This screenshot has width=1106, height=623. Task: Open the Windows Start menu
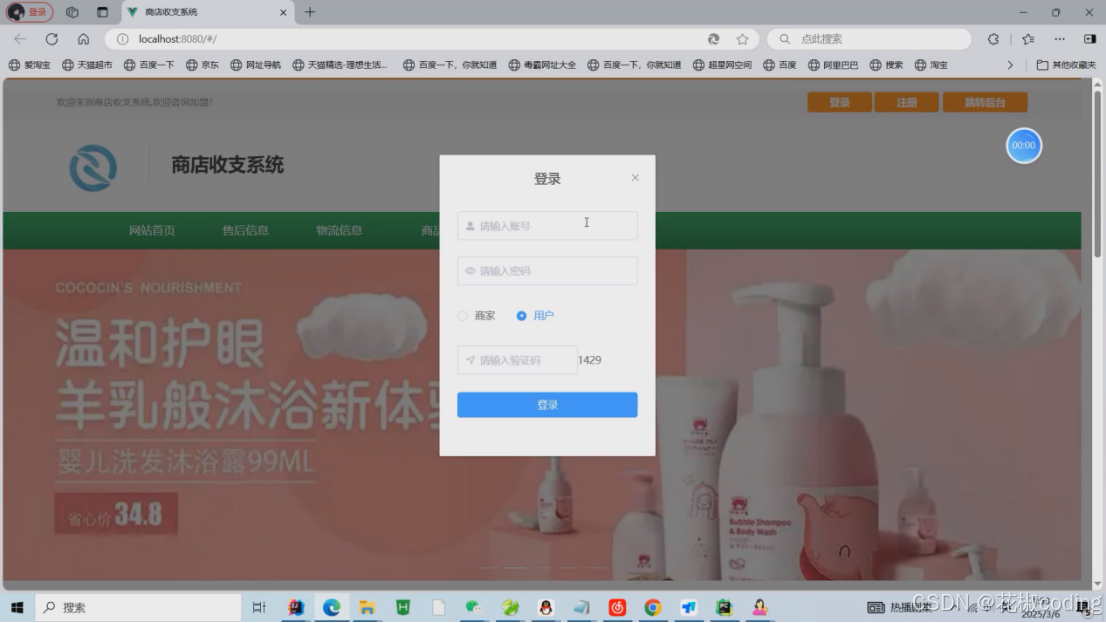(17, 607)
